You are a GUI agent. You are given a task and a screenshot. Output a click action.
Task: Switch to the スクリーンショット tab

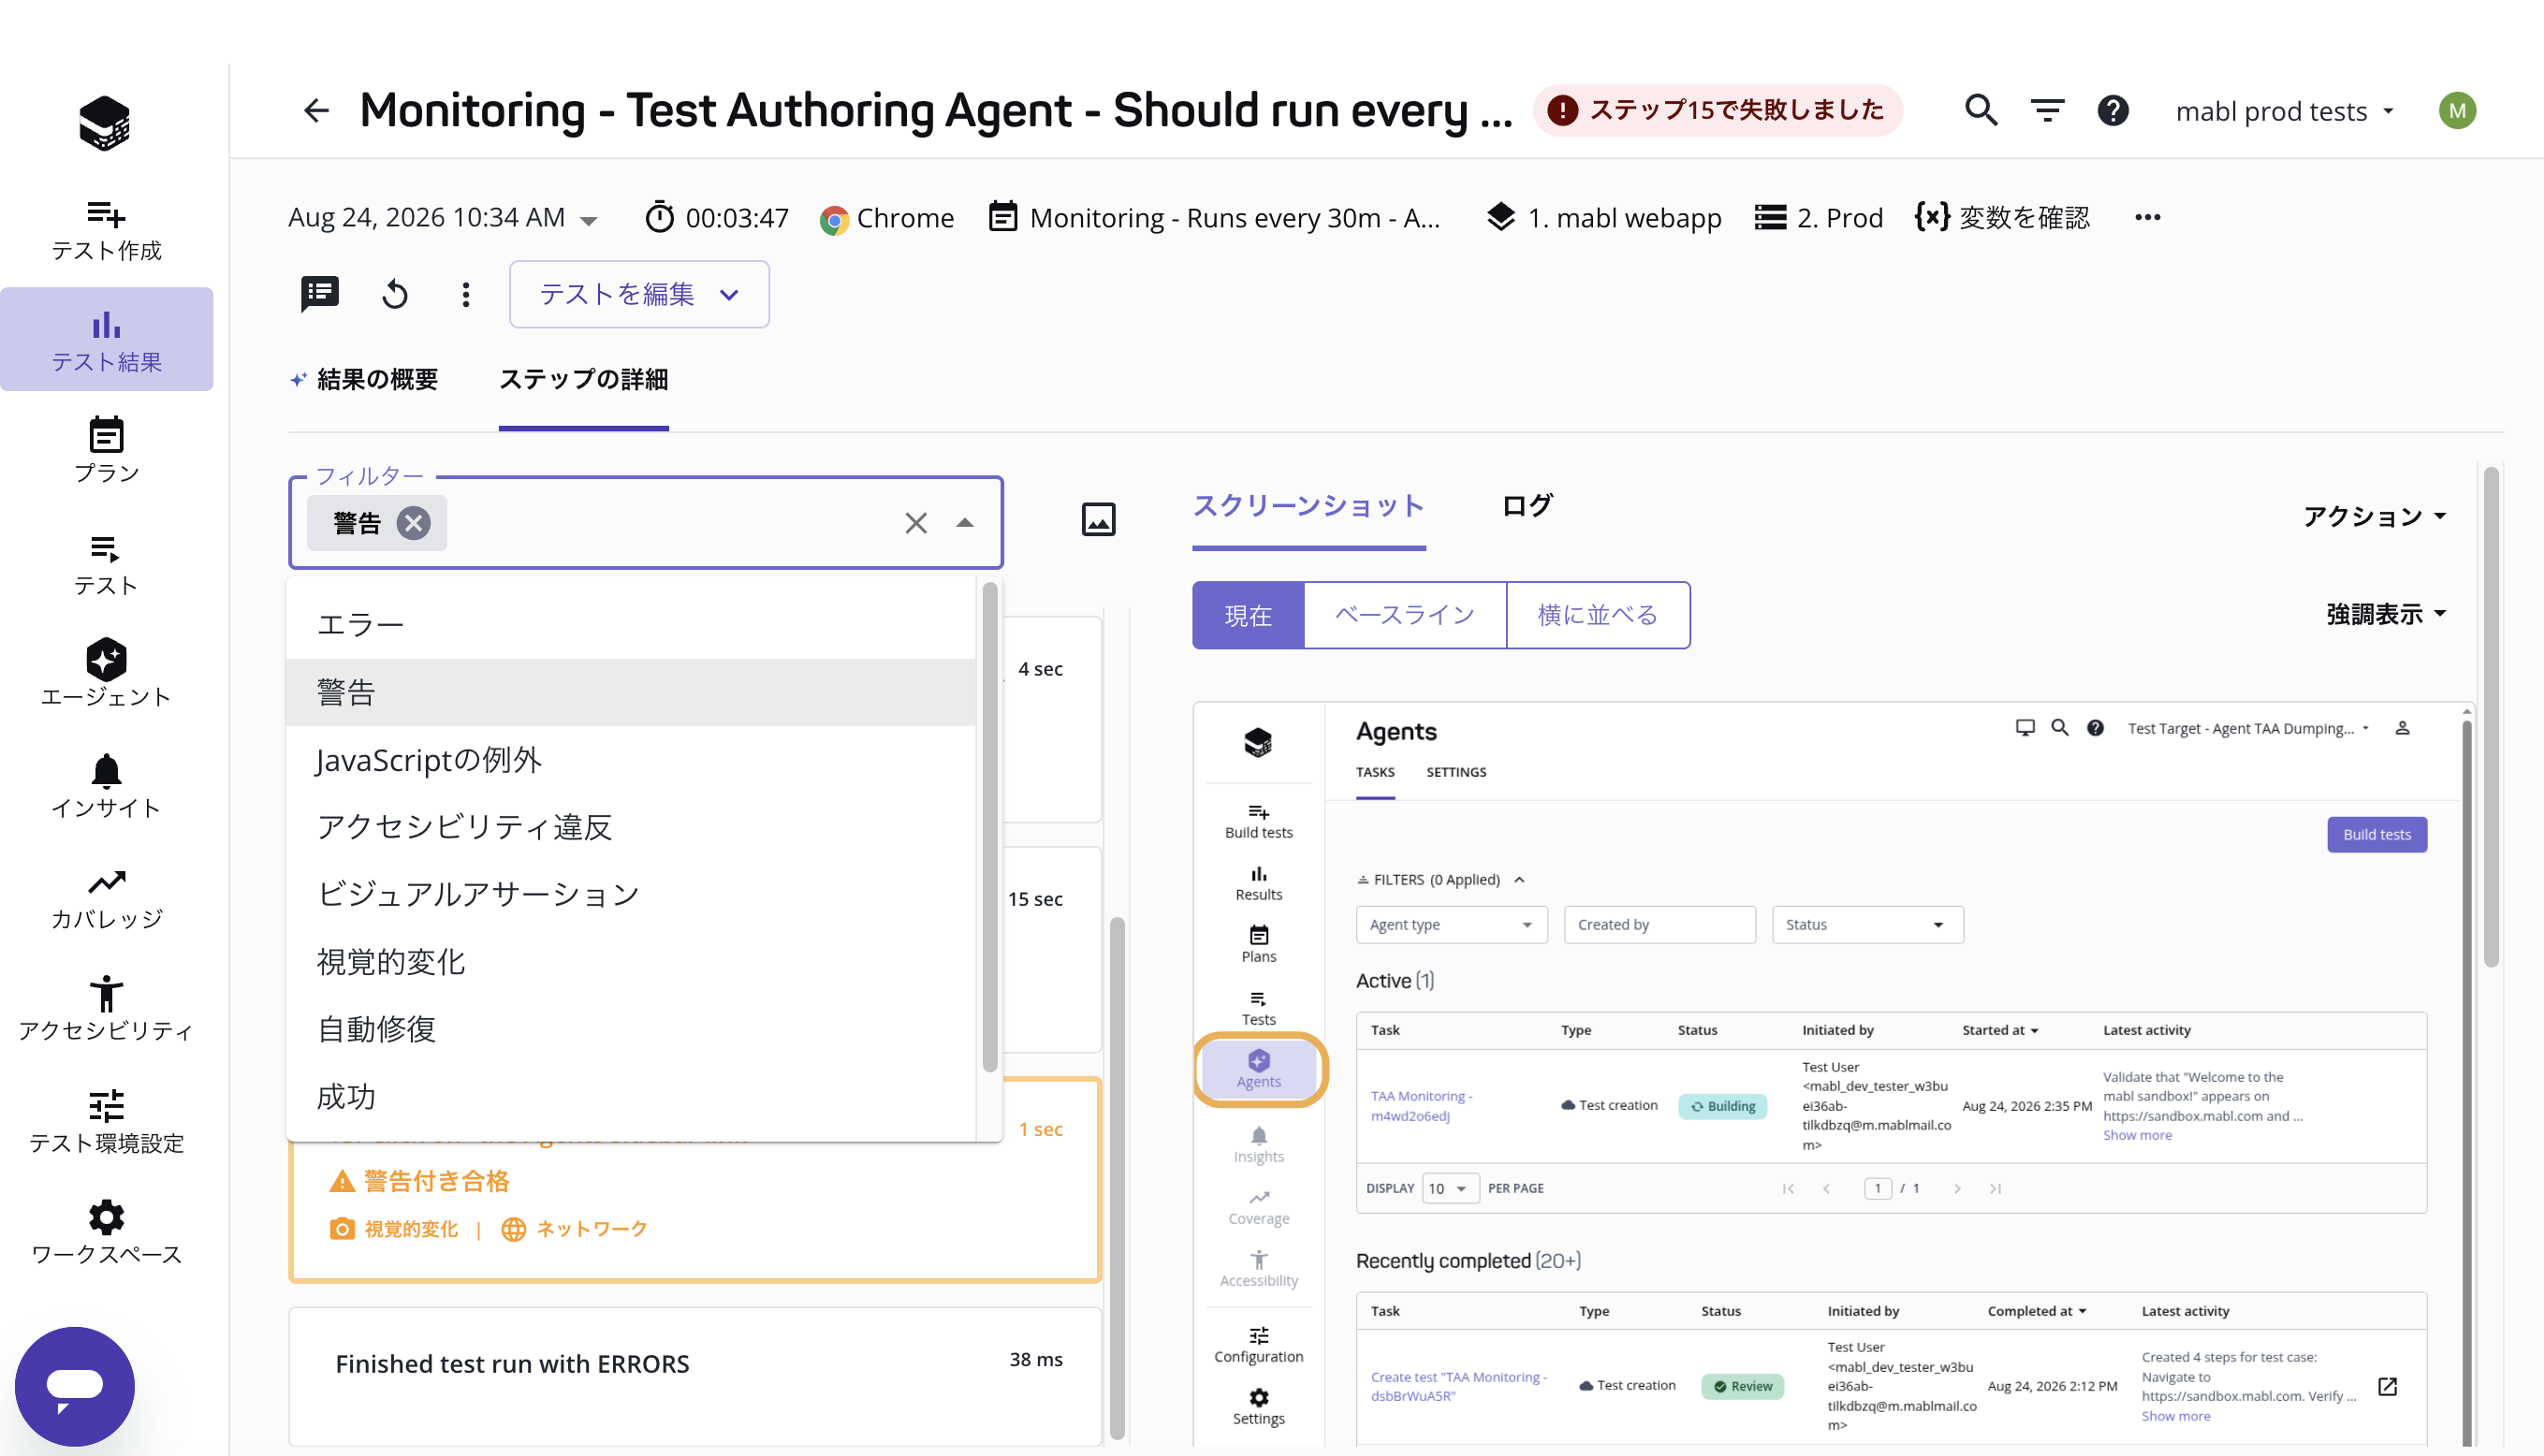pos(1309,506)
